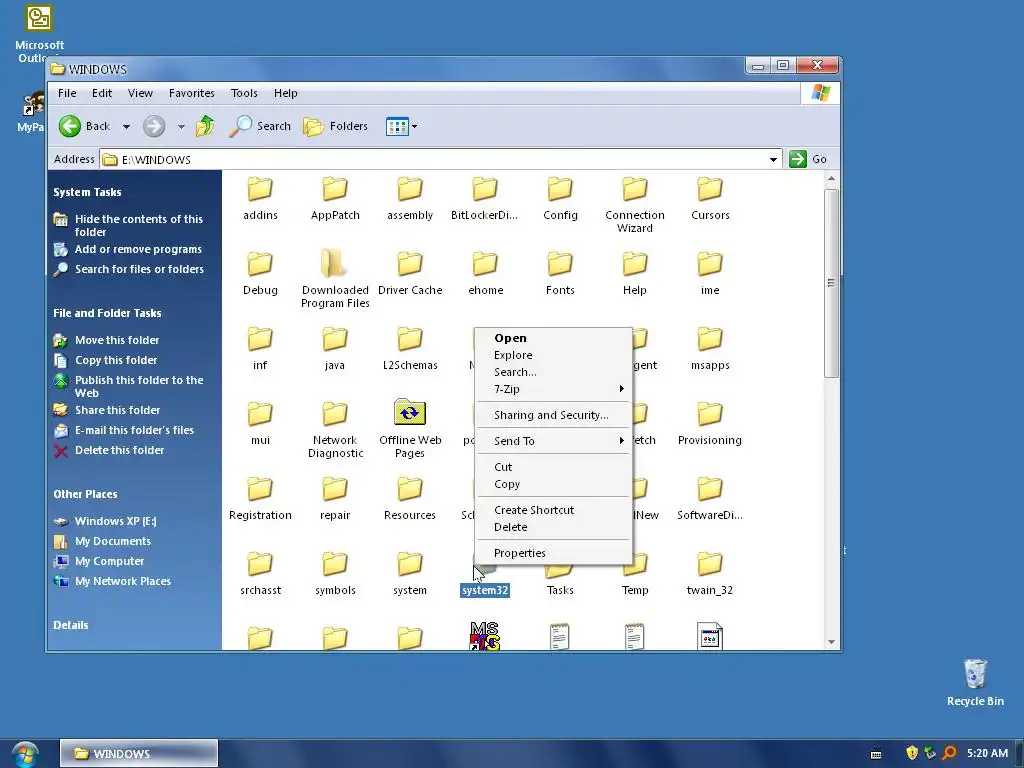The width and height of the screenshot is (1024, 768).
Task: Open the File menu
Action: [67, 93]
